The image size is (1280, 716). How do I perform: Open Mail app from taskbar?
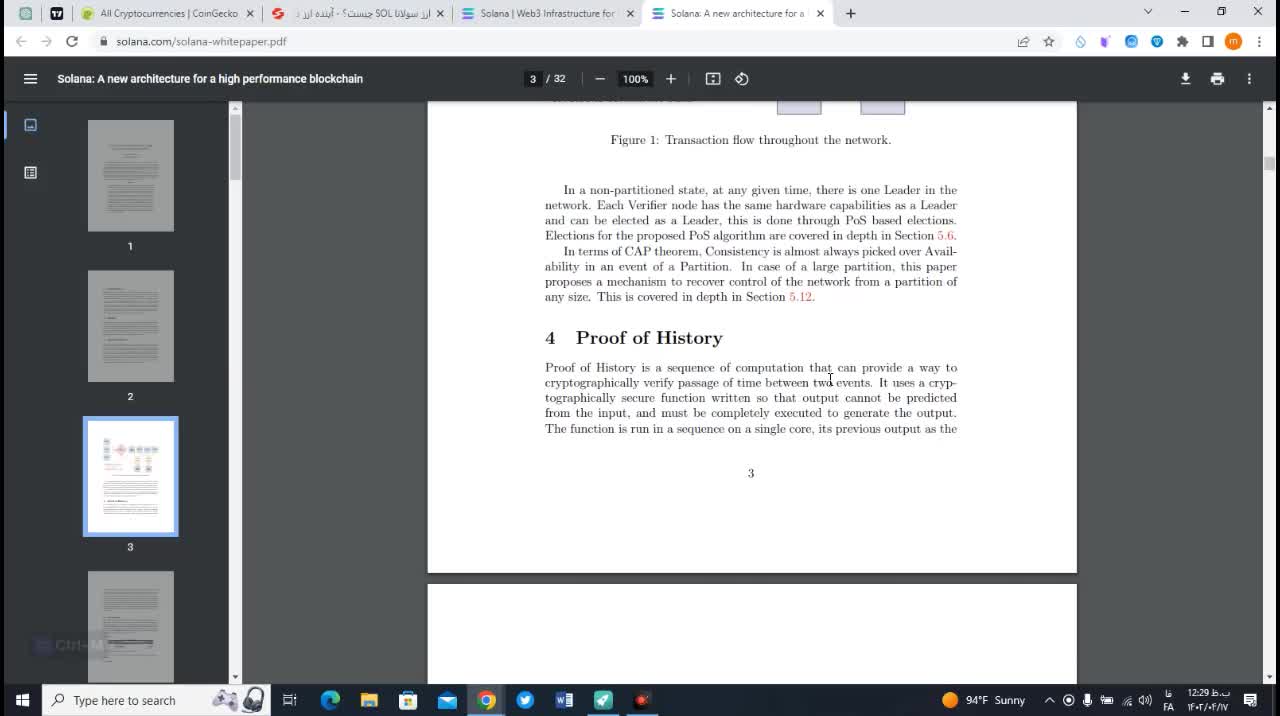pos(447,700)
